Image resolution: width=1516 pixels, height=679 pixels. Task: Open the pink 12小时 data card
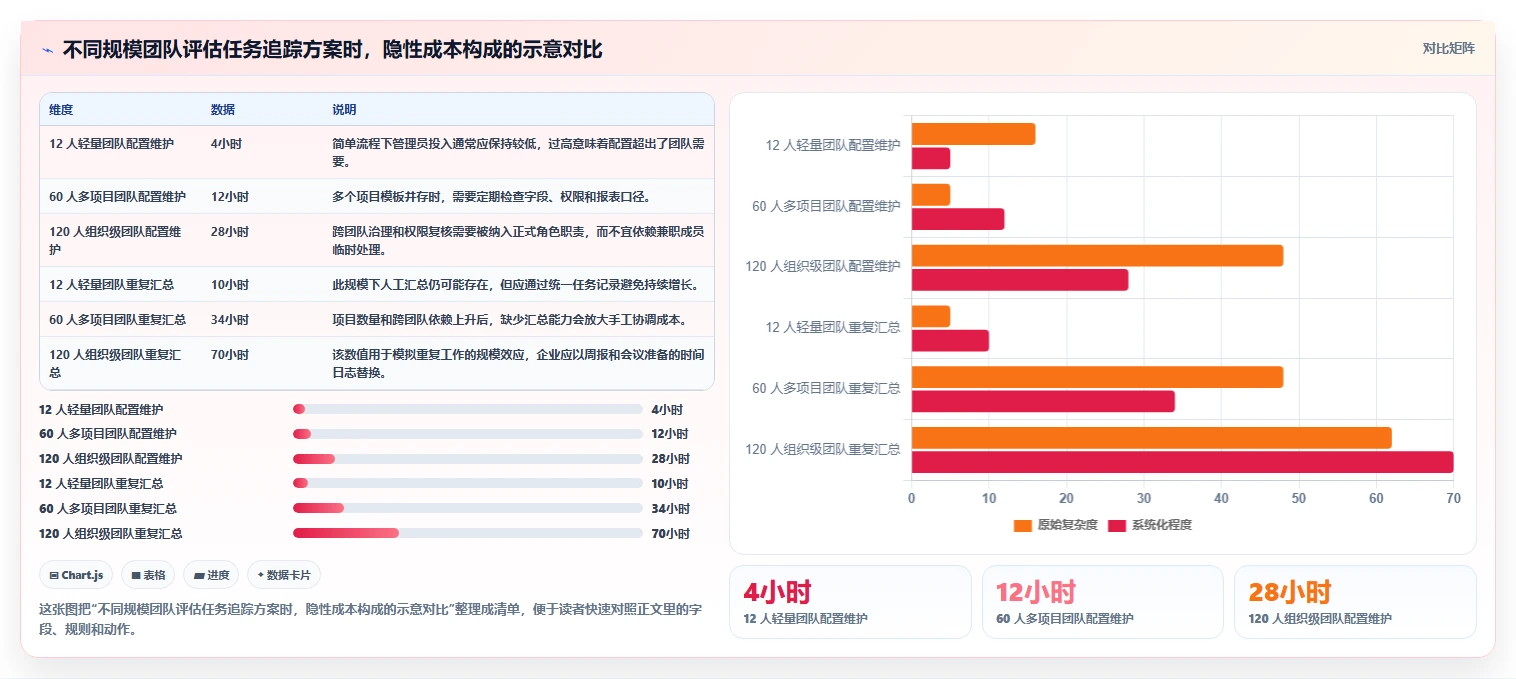click(1102, 601)
